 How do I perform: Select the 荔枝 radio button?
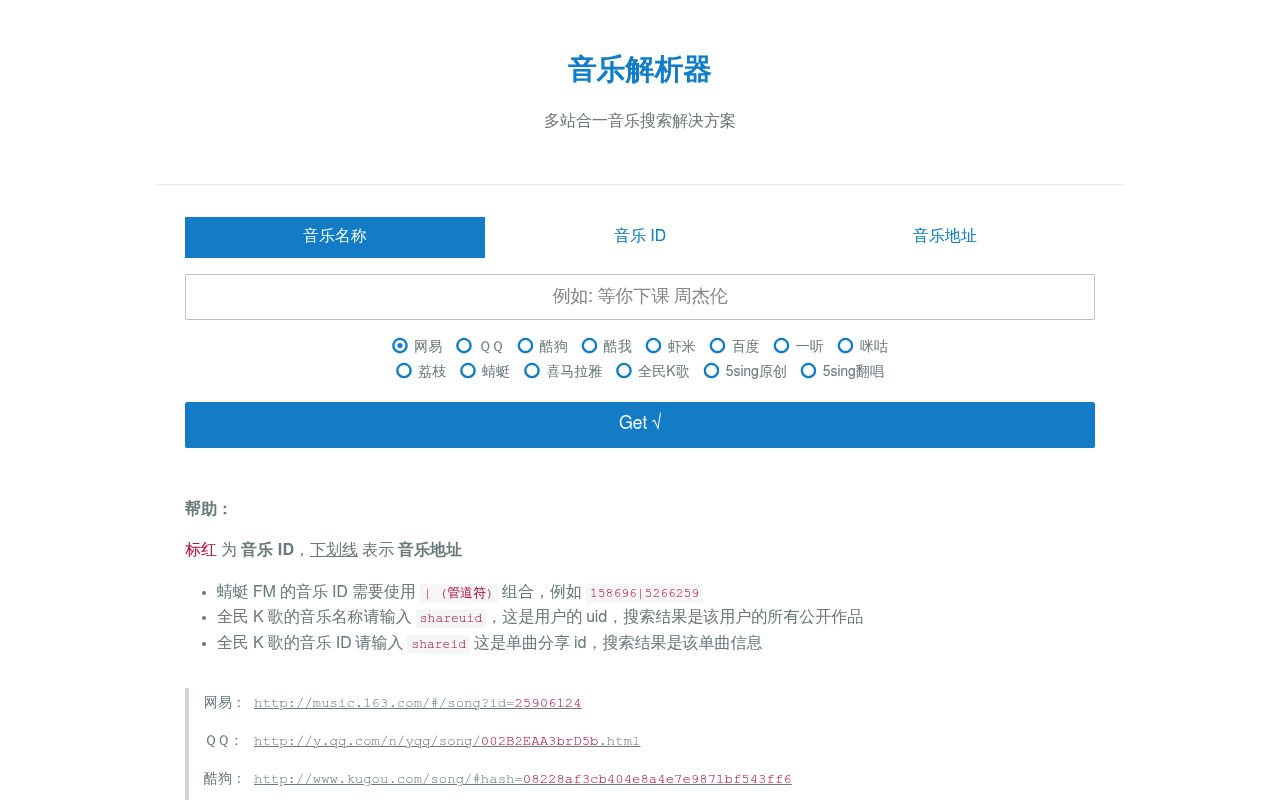[404, 371]
